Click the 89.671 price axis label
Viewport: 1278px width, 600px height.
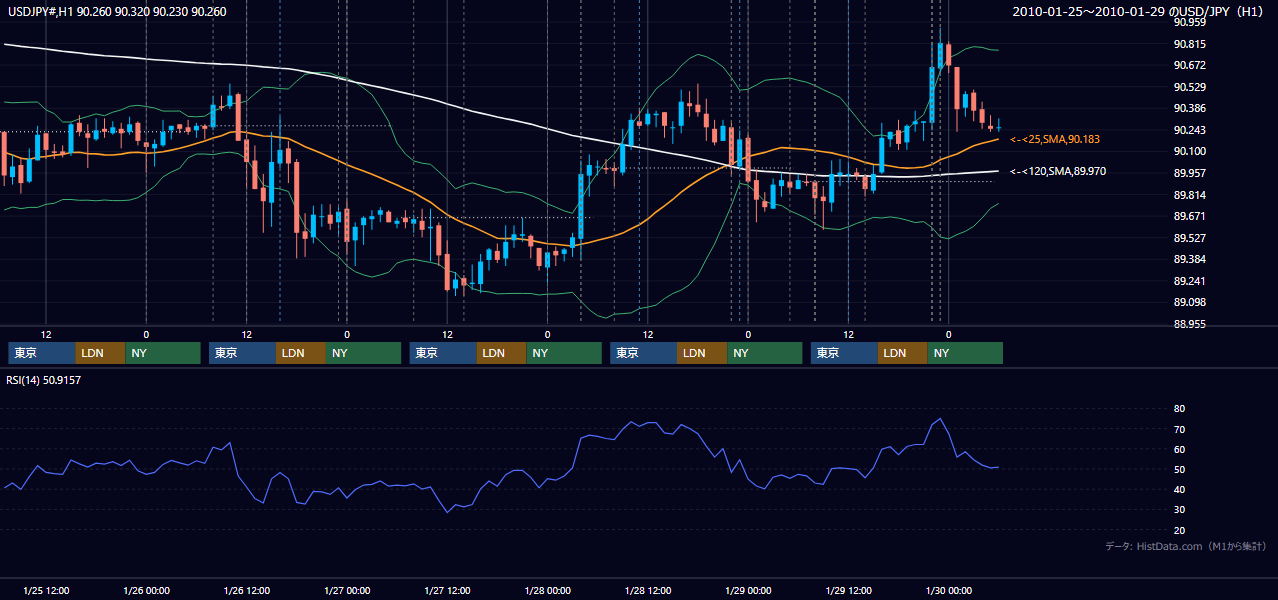coord(1190,216)
